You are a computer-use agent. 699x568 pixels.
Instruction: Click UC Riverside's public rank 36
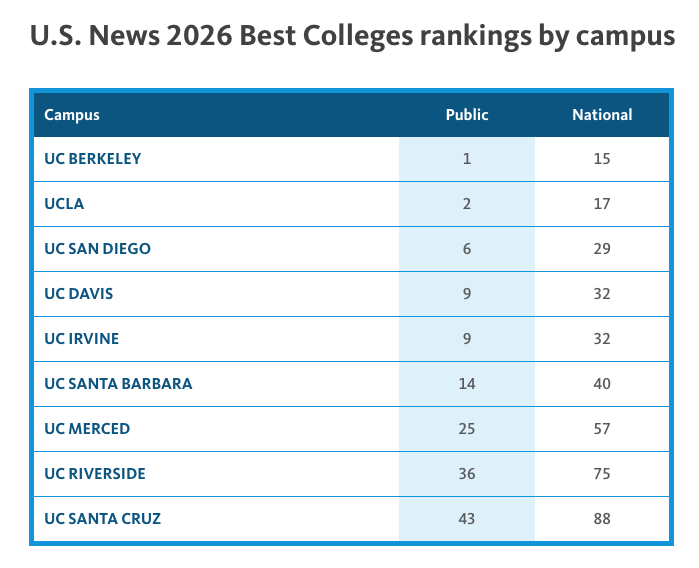(467, 473)
